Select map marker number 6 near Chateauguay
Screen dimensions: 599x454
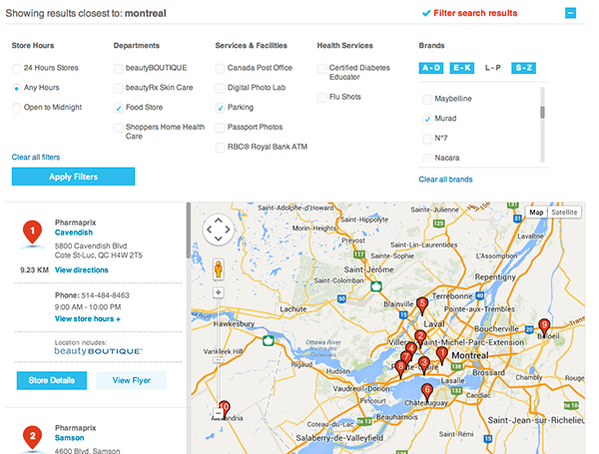(x=427, y=392)
